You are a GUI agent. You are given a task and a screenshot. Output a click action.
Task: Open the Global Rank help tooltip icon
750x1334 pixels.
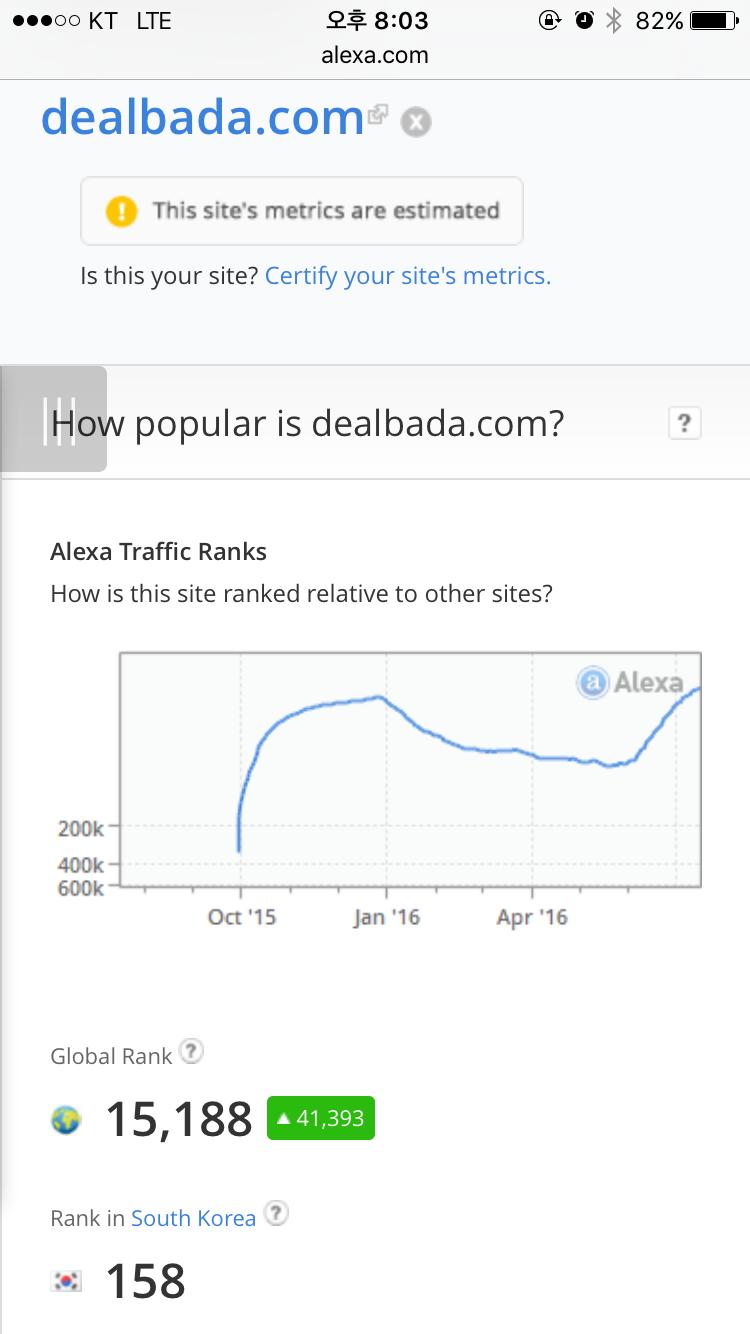pos(191,1051)
